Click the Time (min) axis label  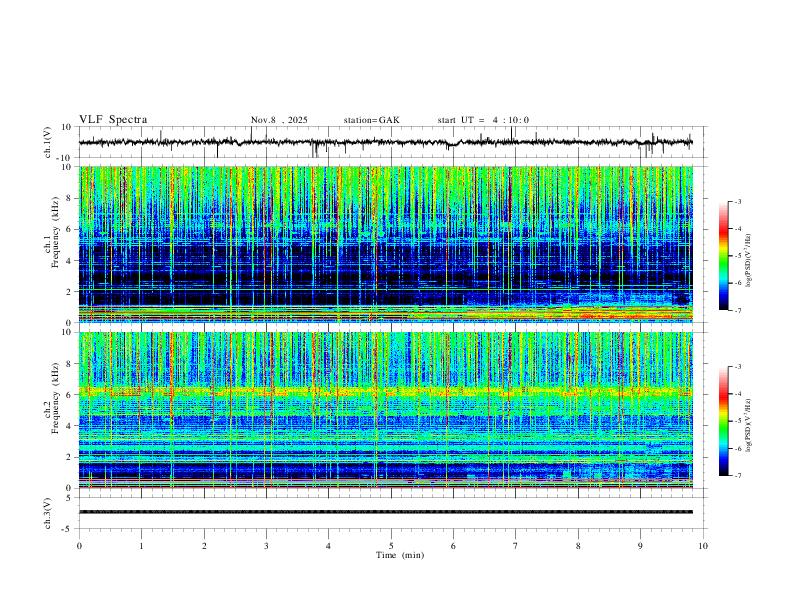click(x=400, y=555)
